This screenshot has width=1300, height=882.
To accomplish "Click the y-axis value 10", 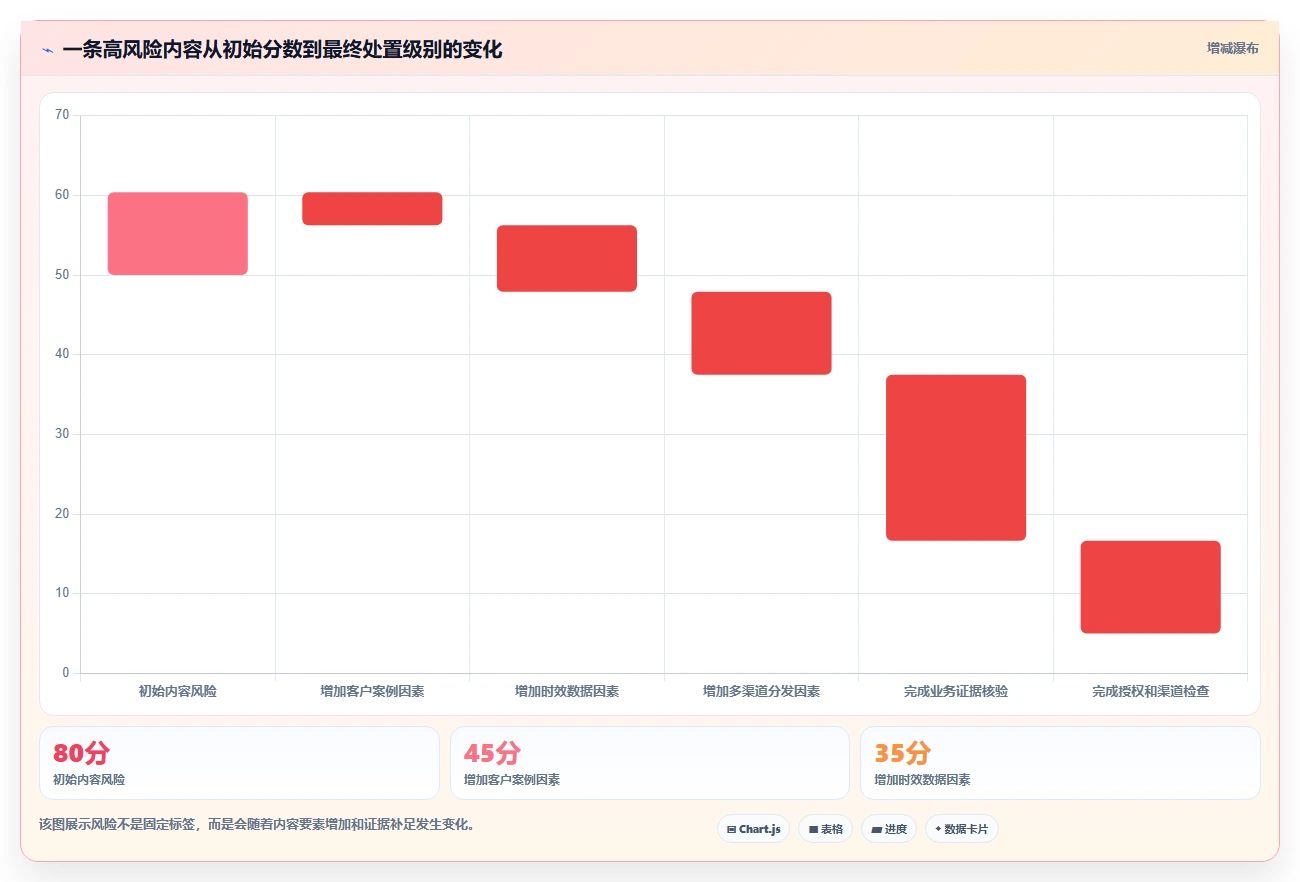I will coord(62,593).
